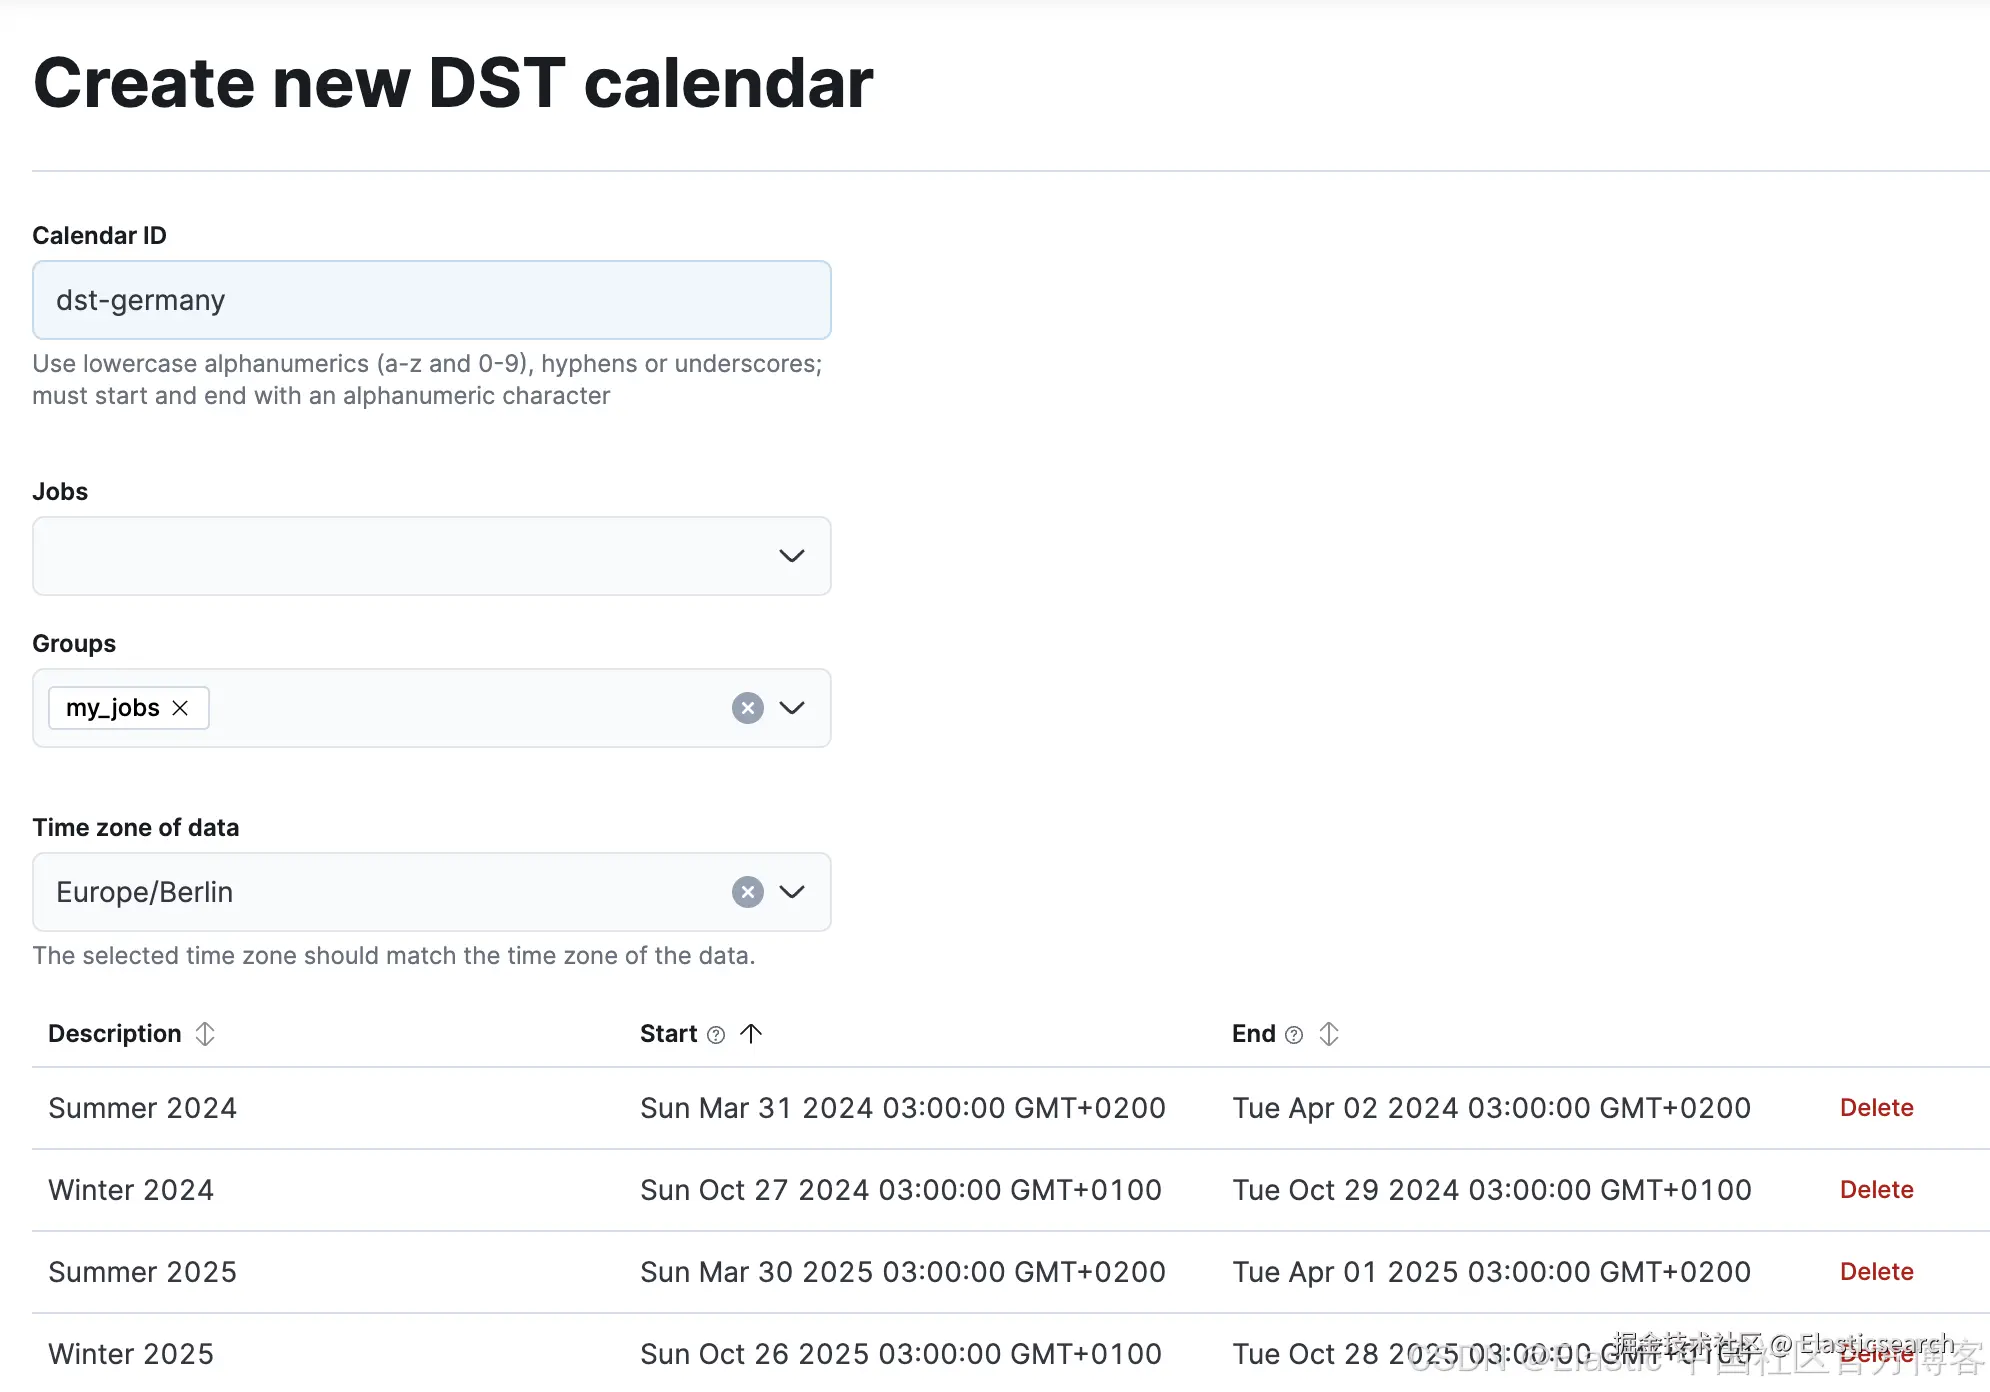Click the Description column header label
This screenshot has height=1392, width=1990.
point(115,1034)
